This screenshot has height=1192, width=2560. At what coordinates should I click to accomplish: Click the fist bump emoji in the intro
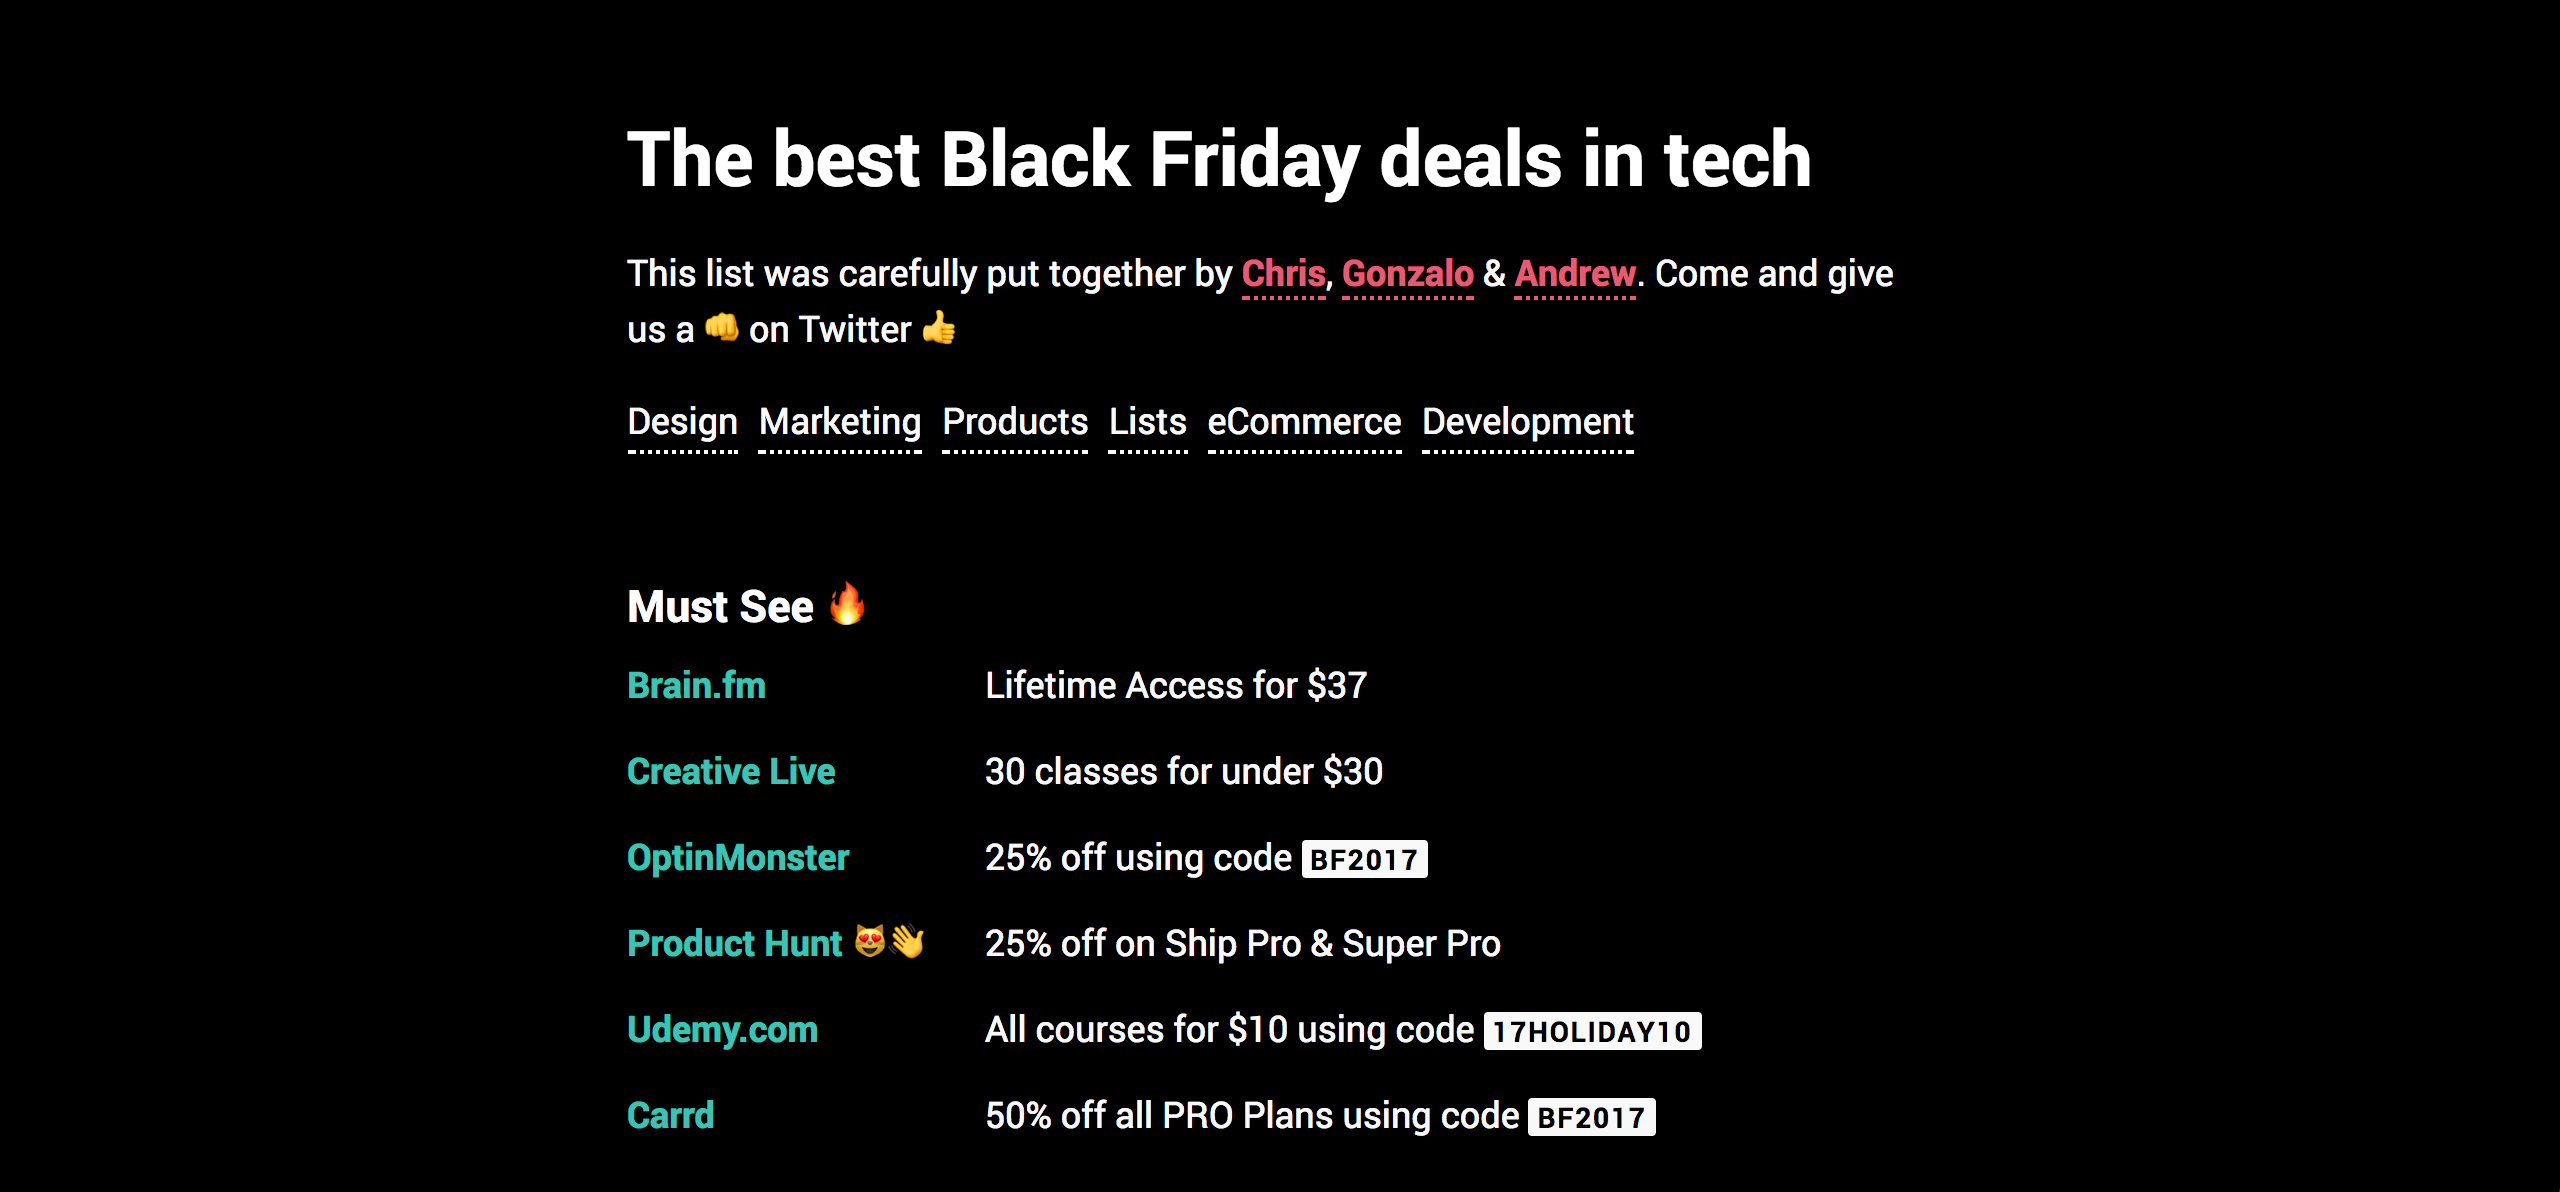coord(722,329)
